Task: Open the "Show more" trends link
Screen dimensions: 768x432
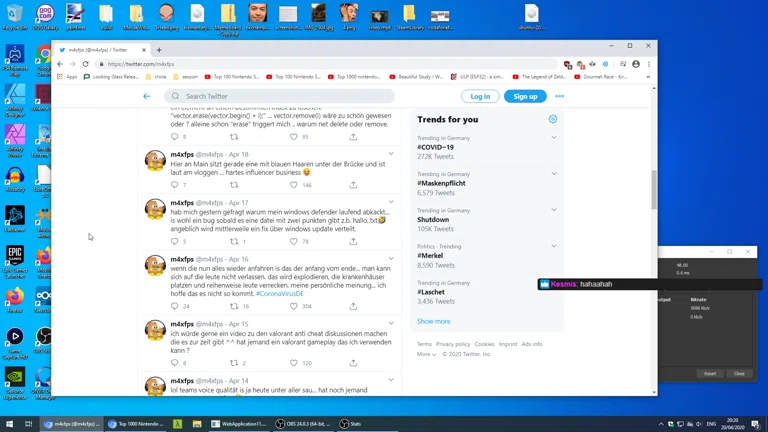Action: 433,321
